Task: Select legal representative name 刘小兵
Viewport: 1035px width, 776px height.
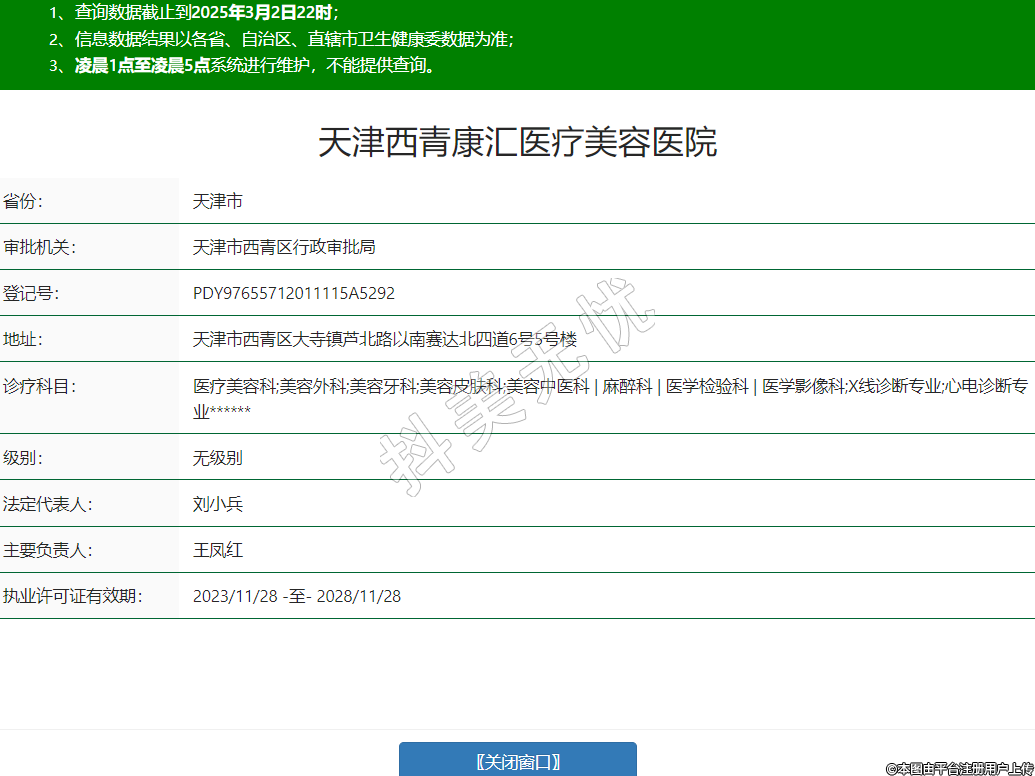Action: [x=218, y=504]
